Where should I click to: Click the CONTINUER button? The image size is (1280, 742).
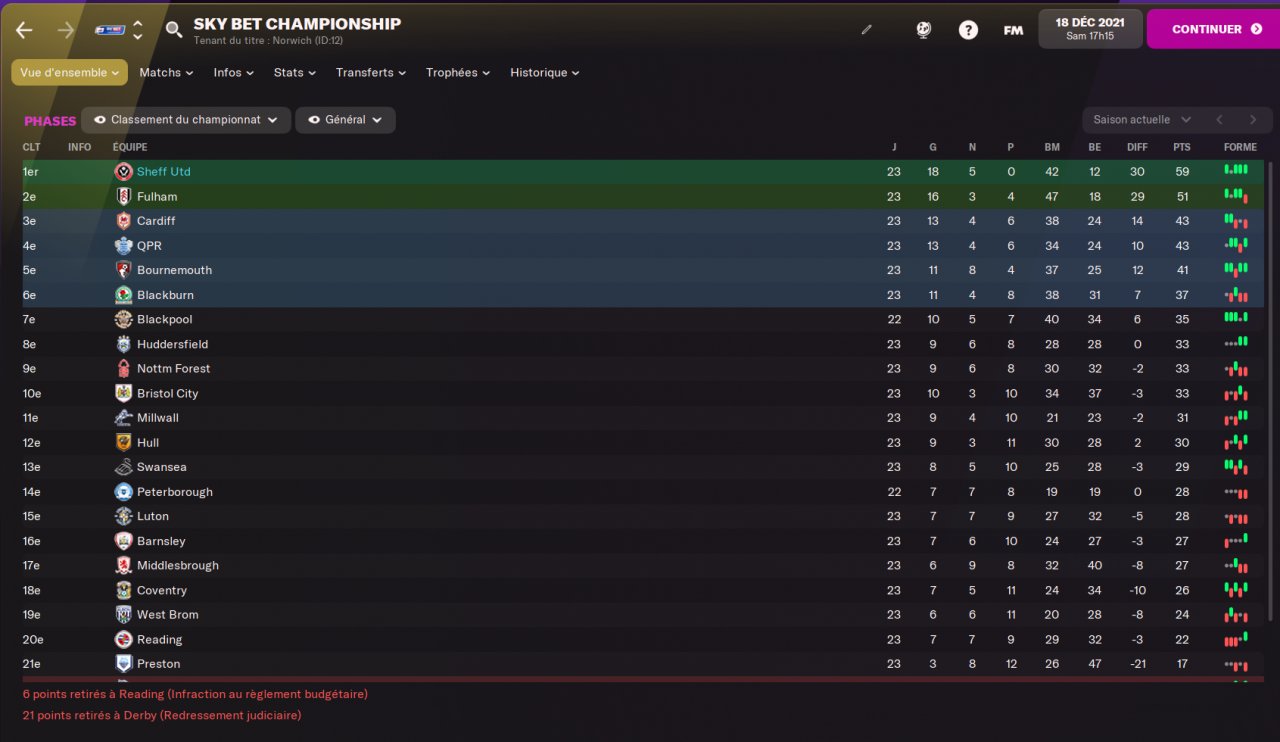(1213, 29)
